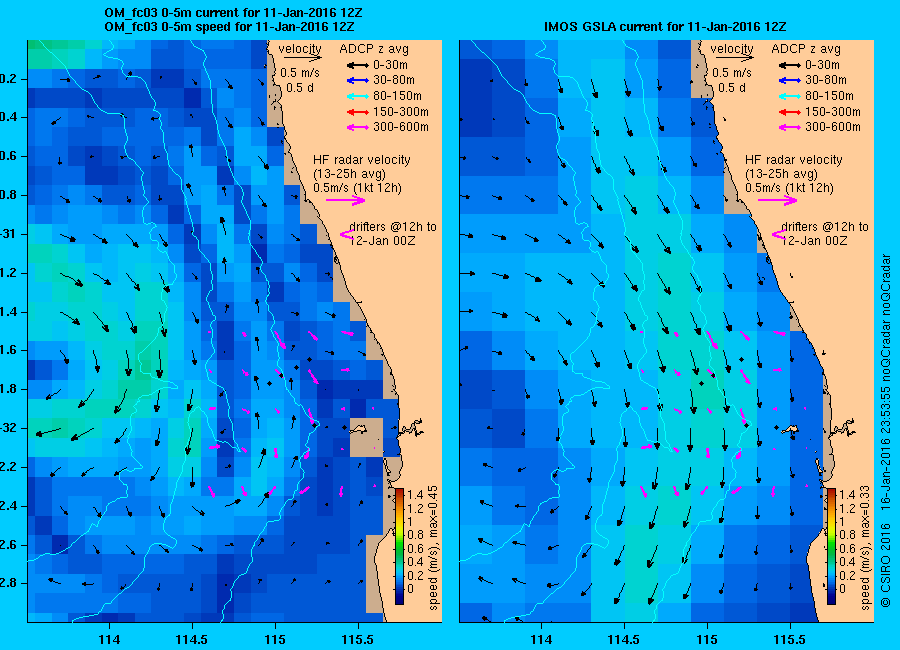The width and height of the screenshot is (900, 650).
Task: Click the cyan 80-150m ADCP arrow in right panel
Action: pyautogui.click(x=790, y=96)
